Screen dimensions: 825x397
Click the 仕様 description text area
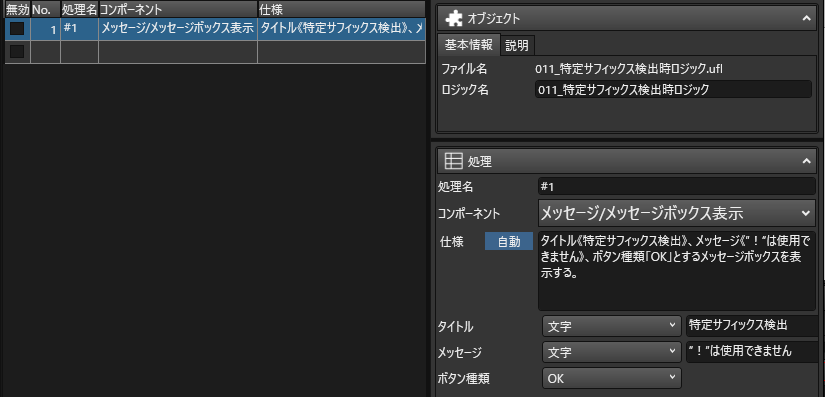(677, 271)
